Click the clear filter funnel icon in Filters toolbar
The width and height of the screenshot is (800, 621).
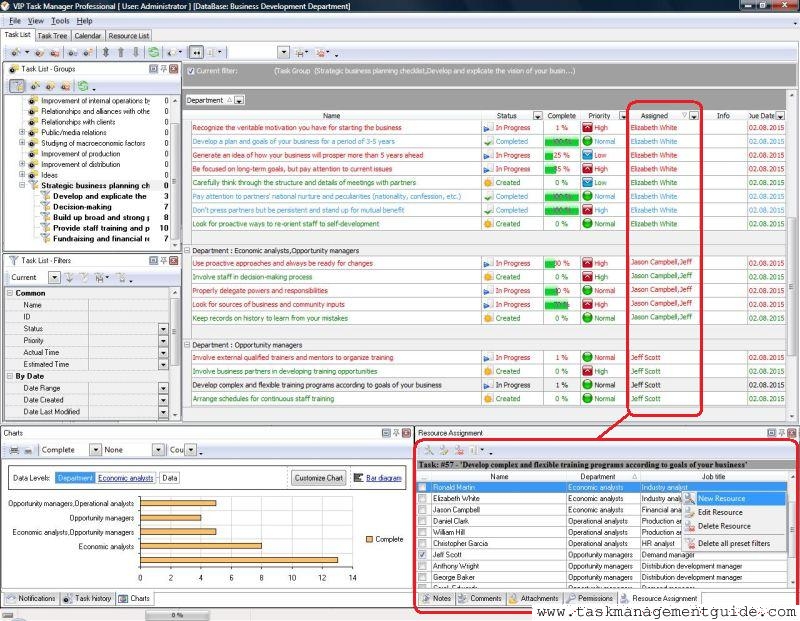point(84,277)
